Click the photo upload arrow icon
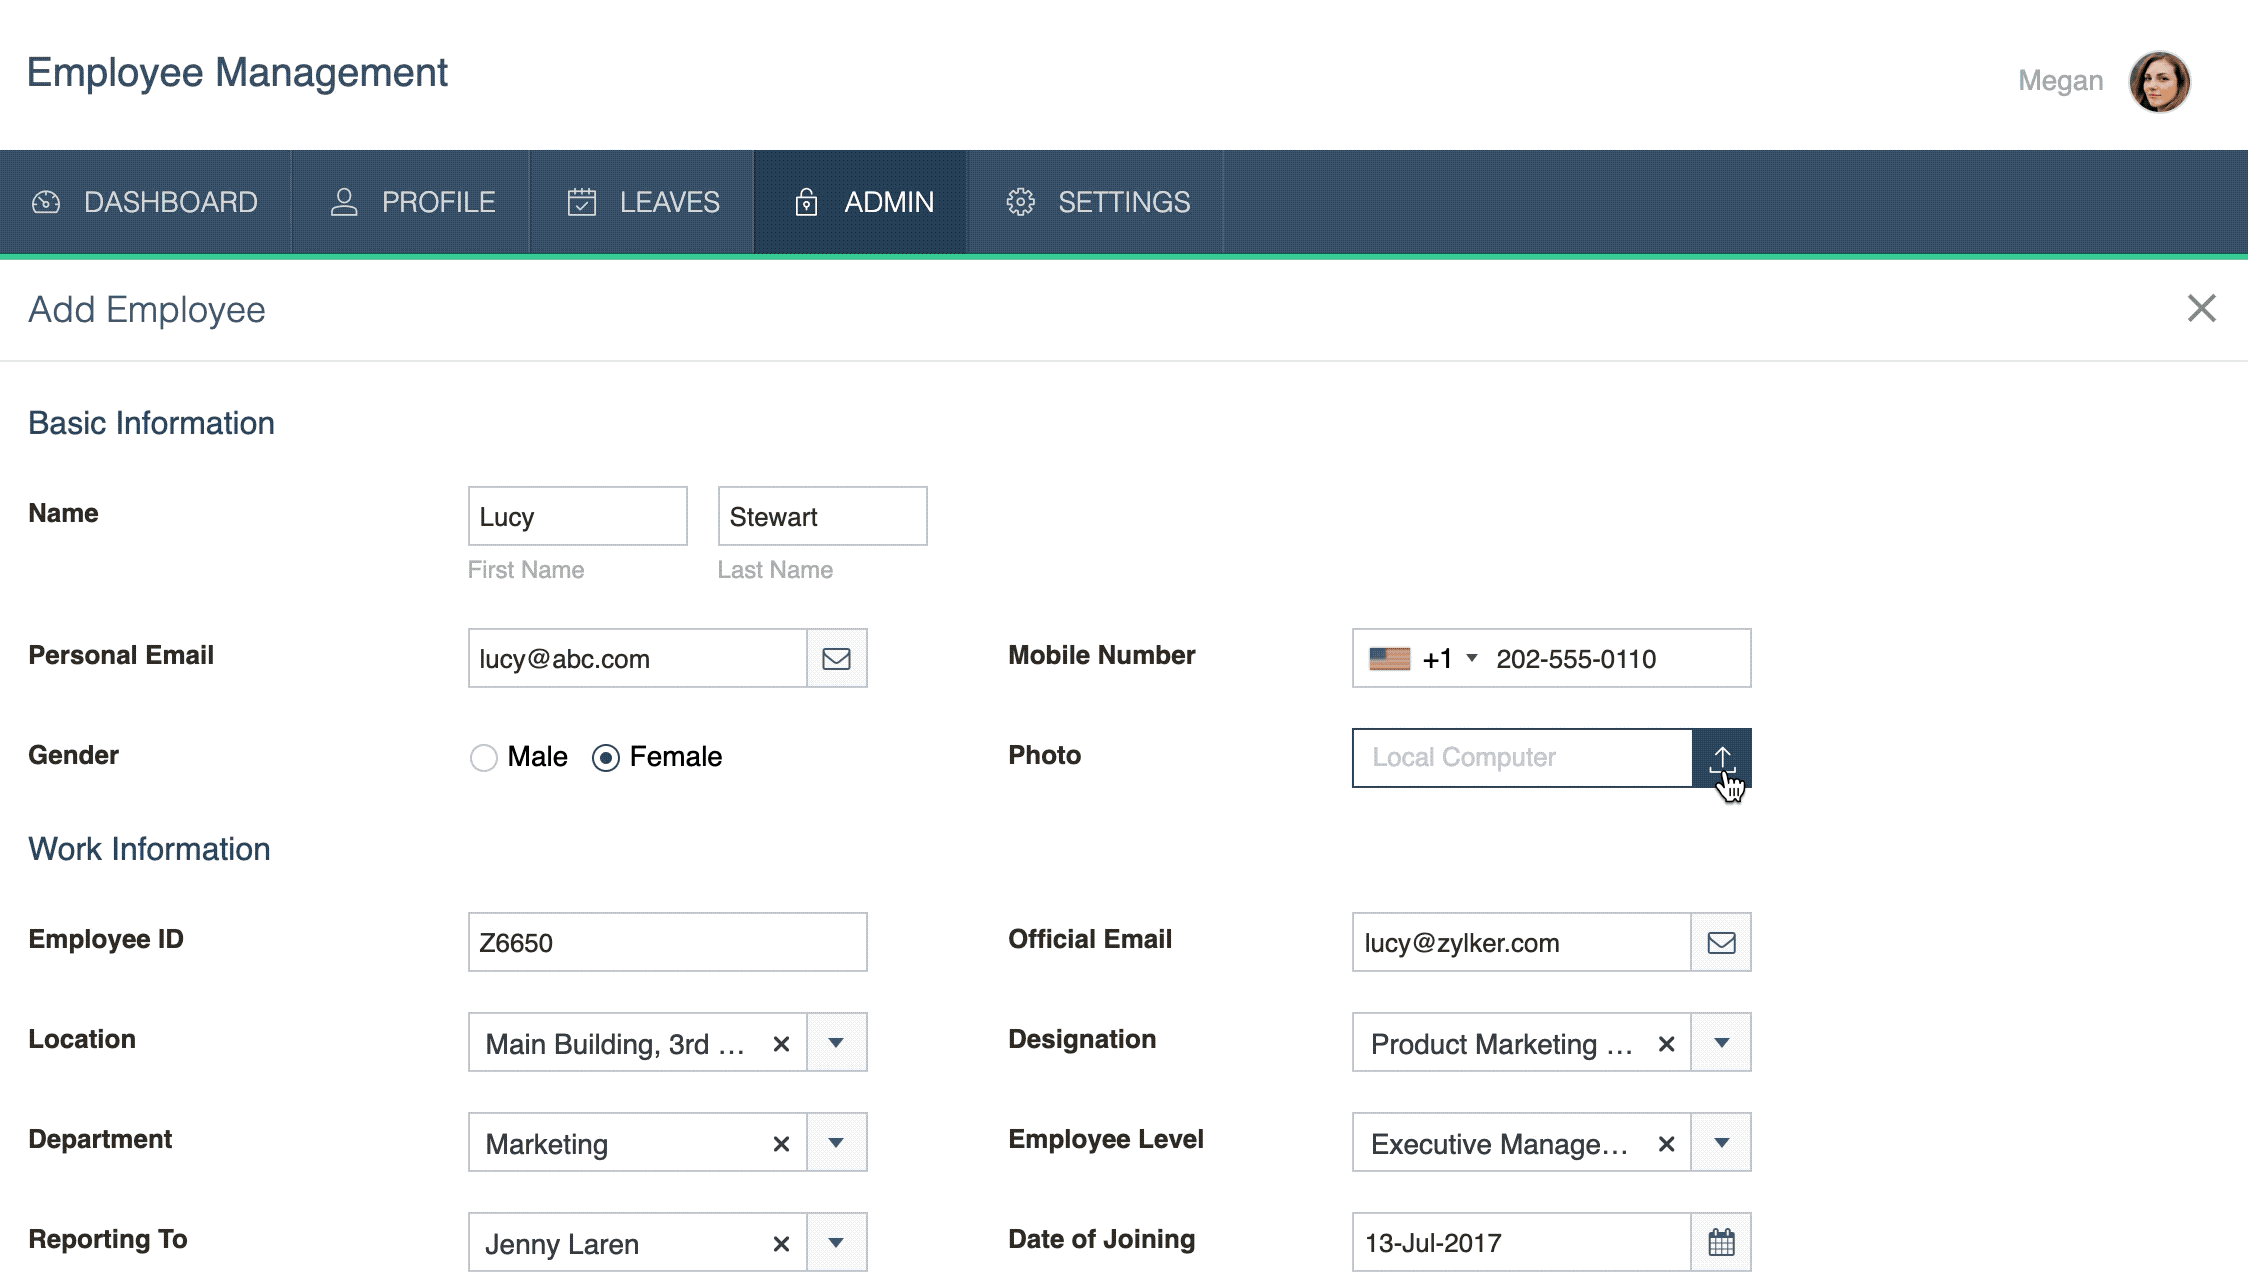 tap(1721, 758)
